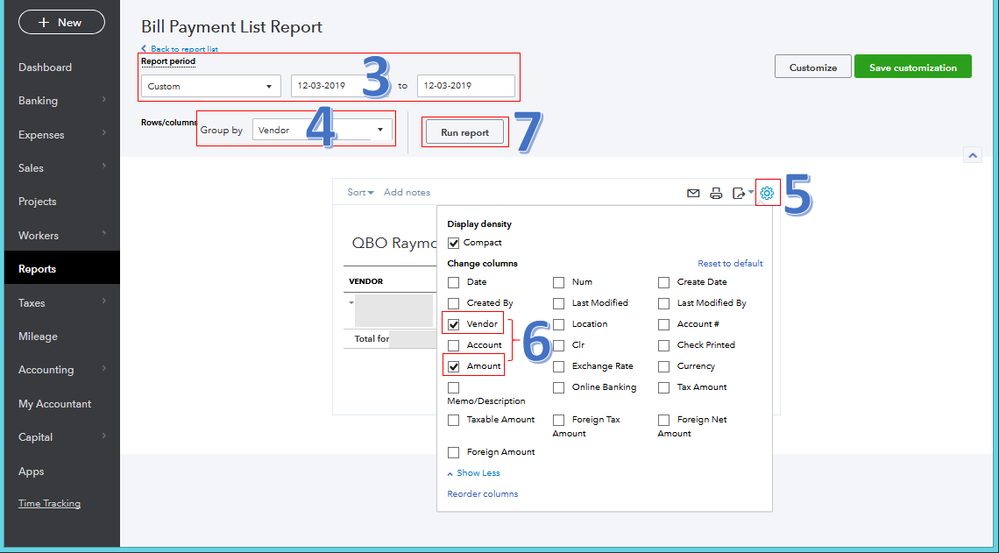
Task: Enable the Tax Amount checkbox
Action: [x=664, y=387]
